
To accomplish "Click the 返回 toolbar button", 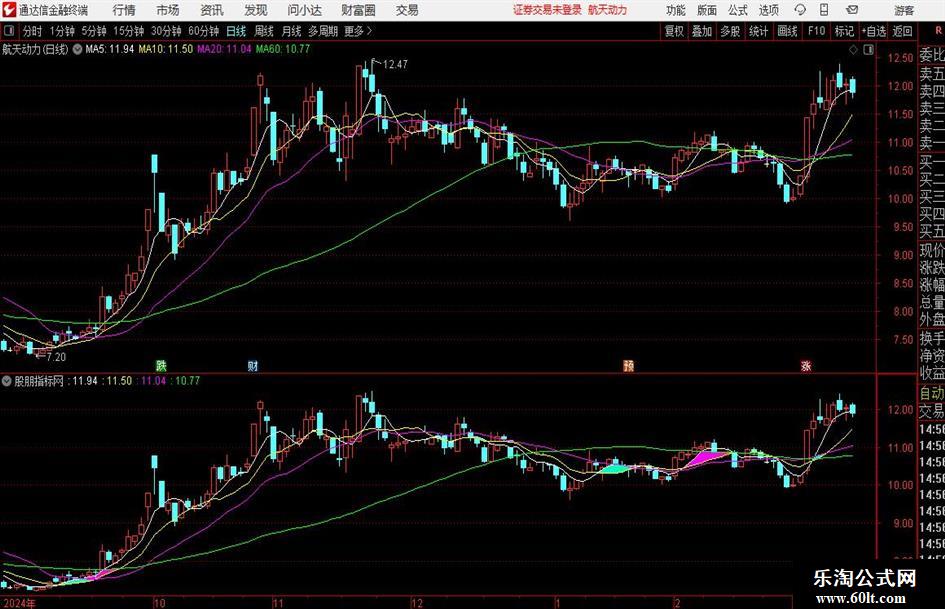I will (x=902, y=31).
